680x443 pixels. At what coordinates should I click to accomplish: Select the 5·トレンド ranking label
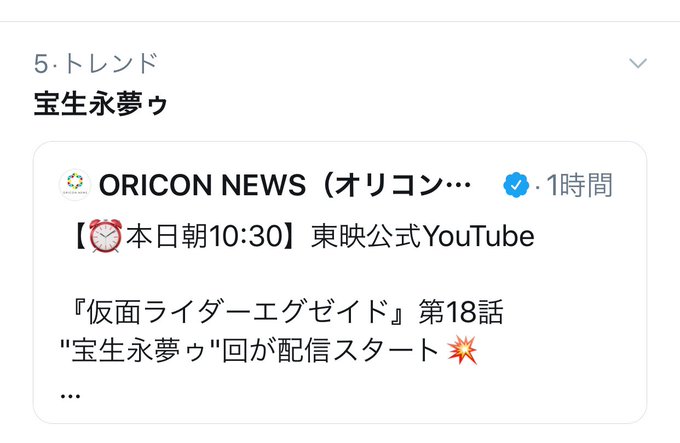[96, 63]
